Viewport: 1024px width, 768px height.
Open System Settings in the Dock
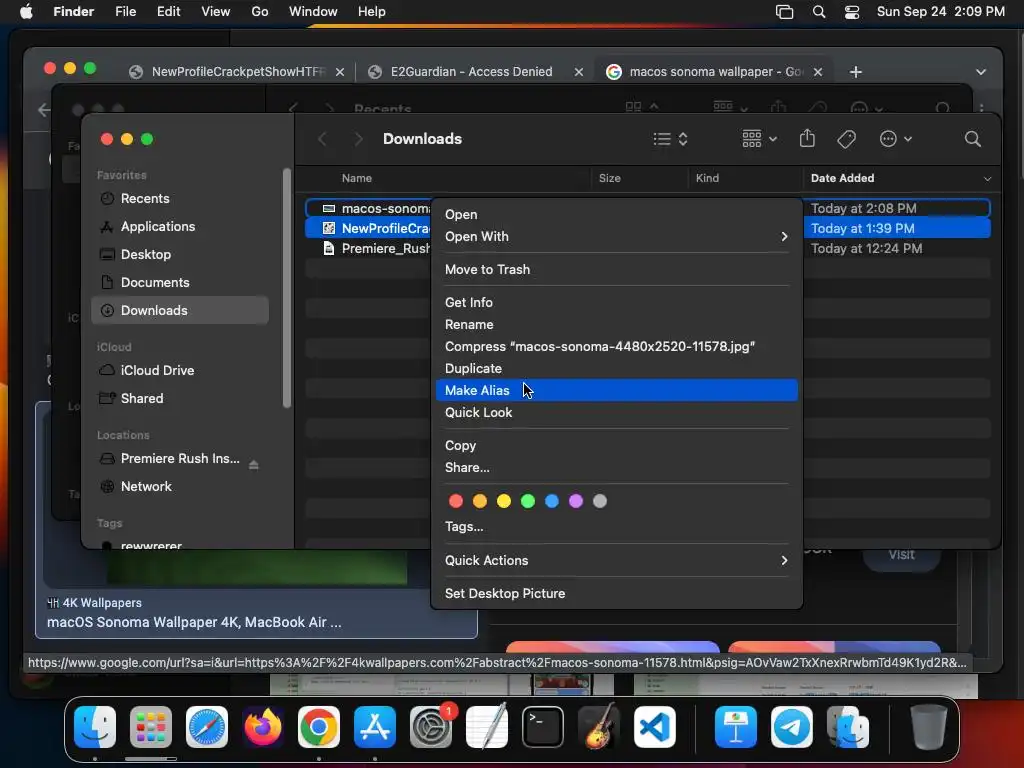click(x=431, y=727)
